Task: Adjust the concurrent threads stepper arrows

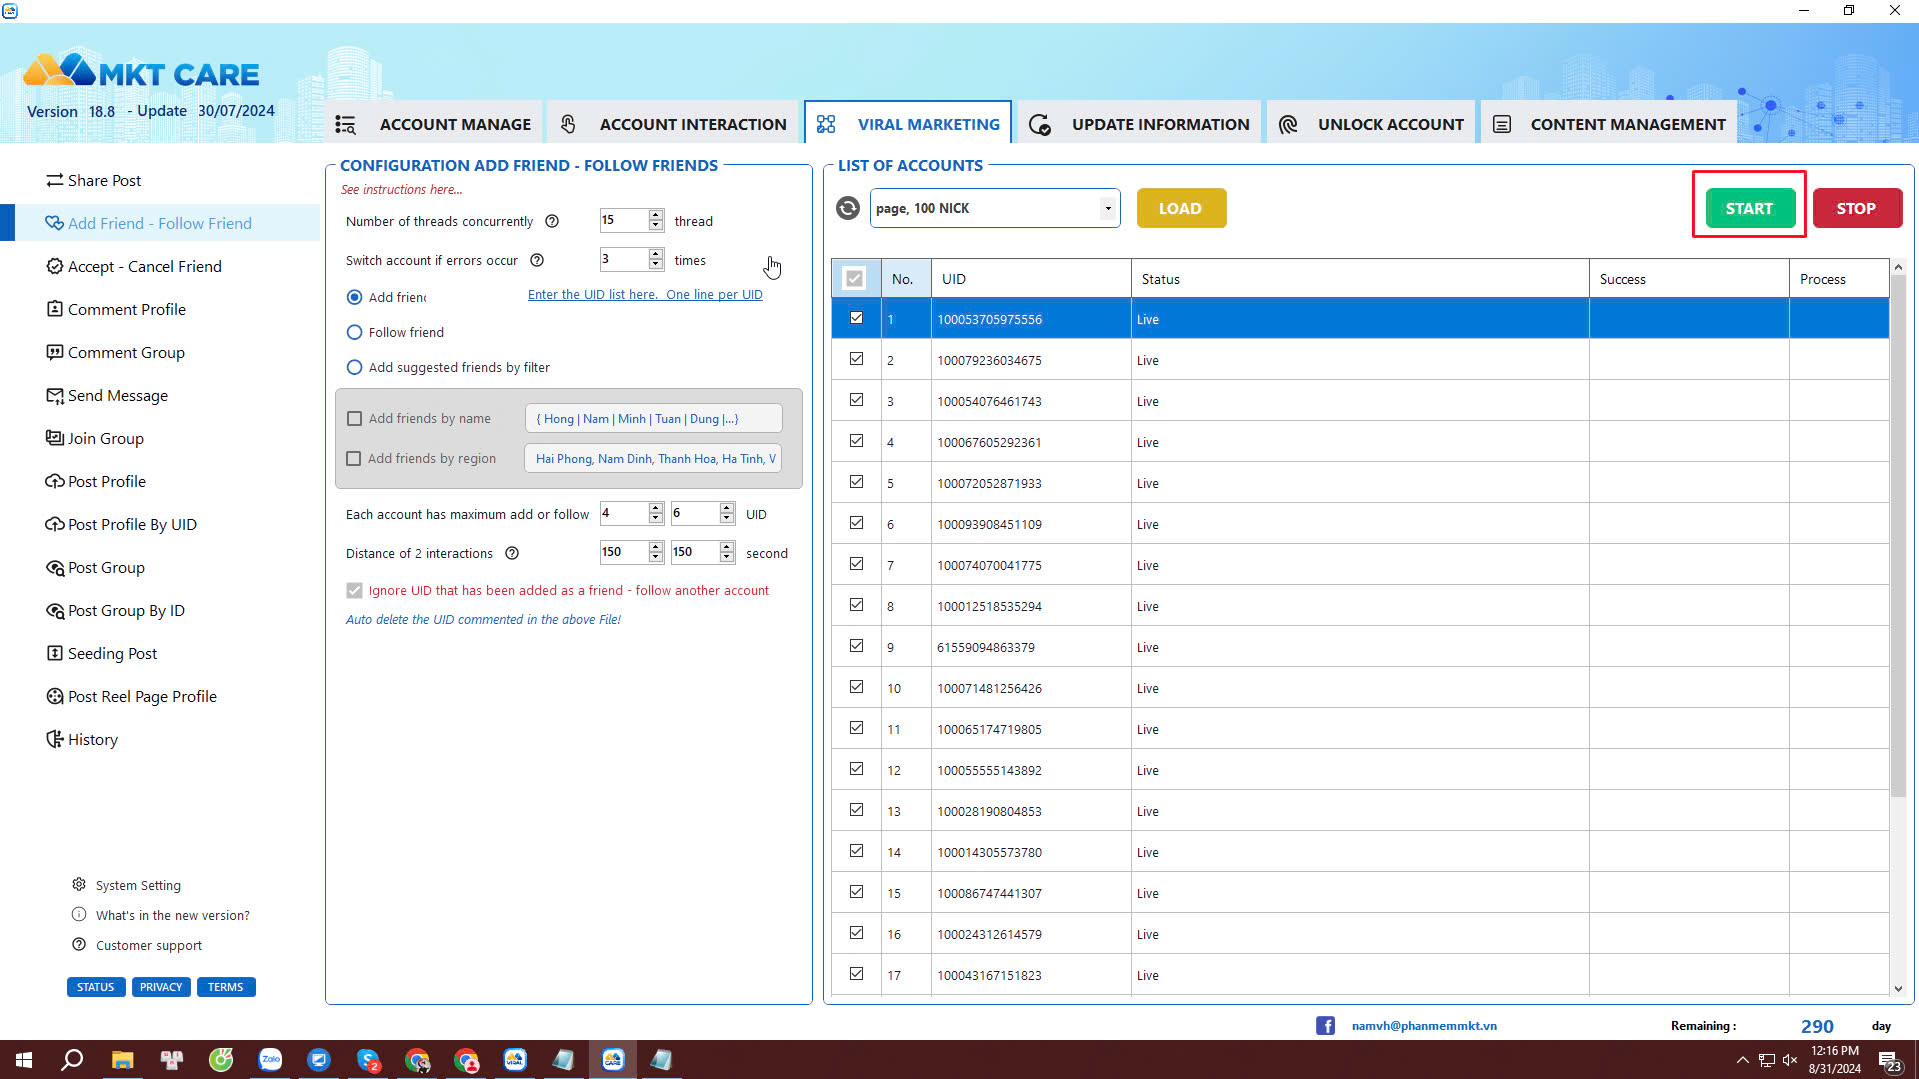Action: pos(656,220)
